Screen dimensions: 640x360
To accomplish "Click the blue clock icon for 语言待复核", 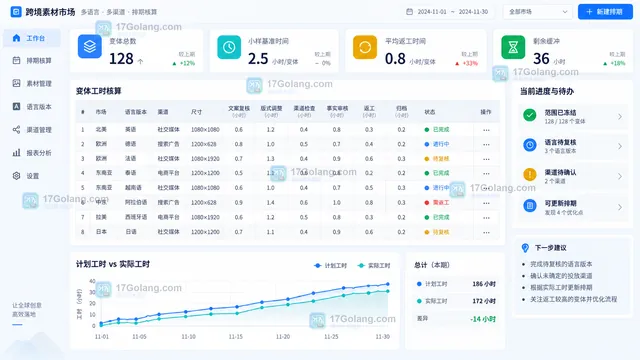I will [530, 145].
